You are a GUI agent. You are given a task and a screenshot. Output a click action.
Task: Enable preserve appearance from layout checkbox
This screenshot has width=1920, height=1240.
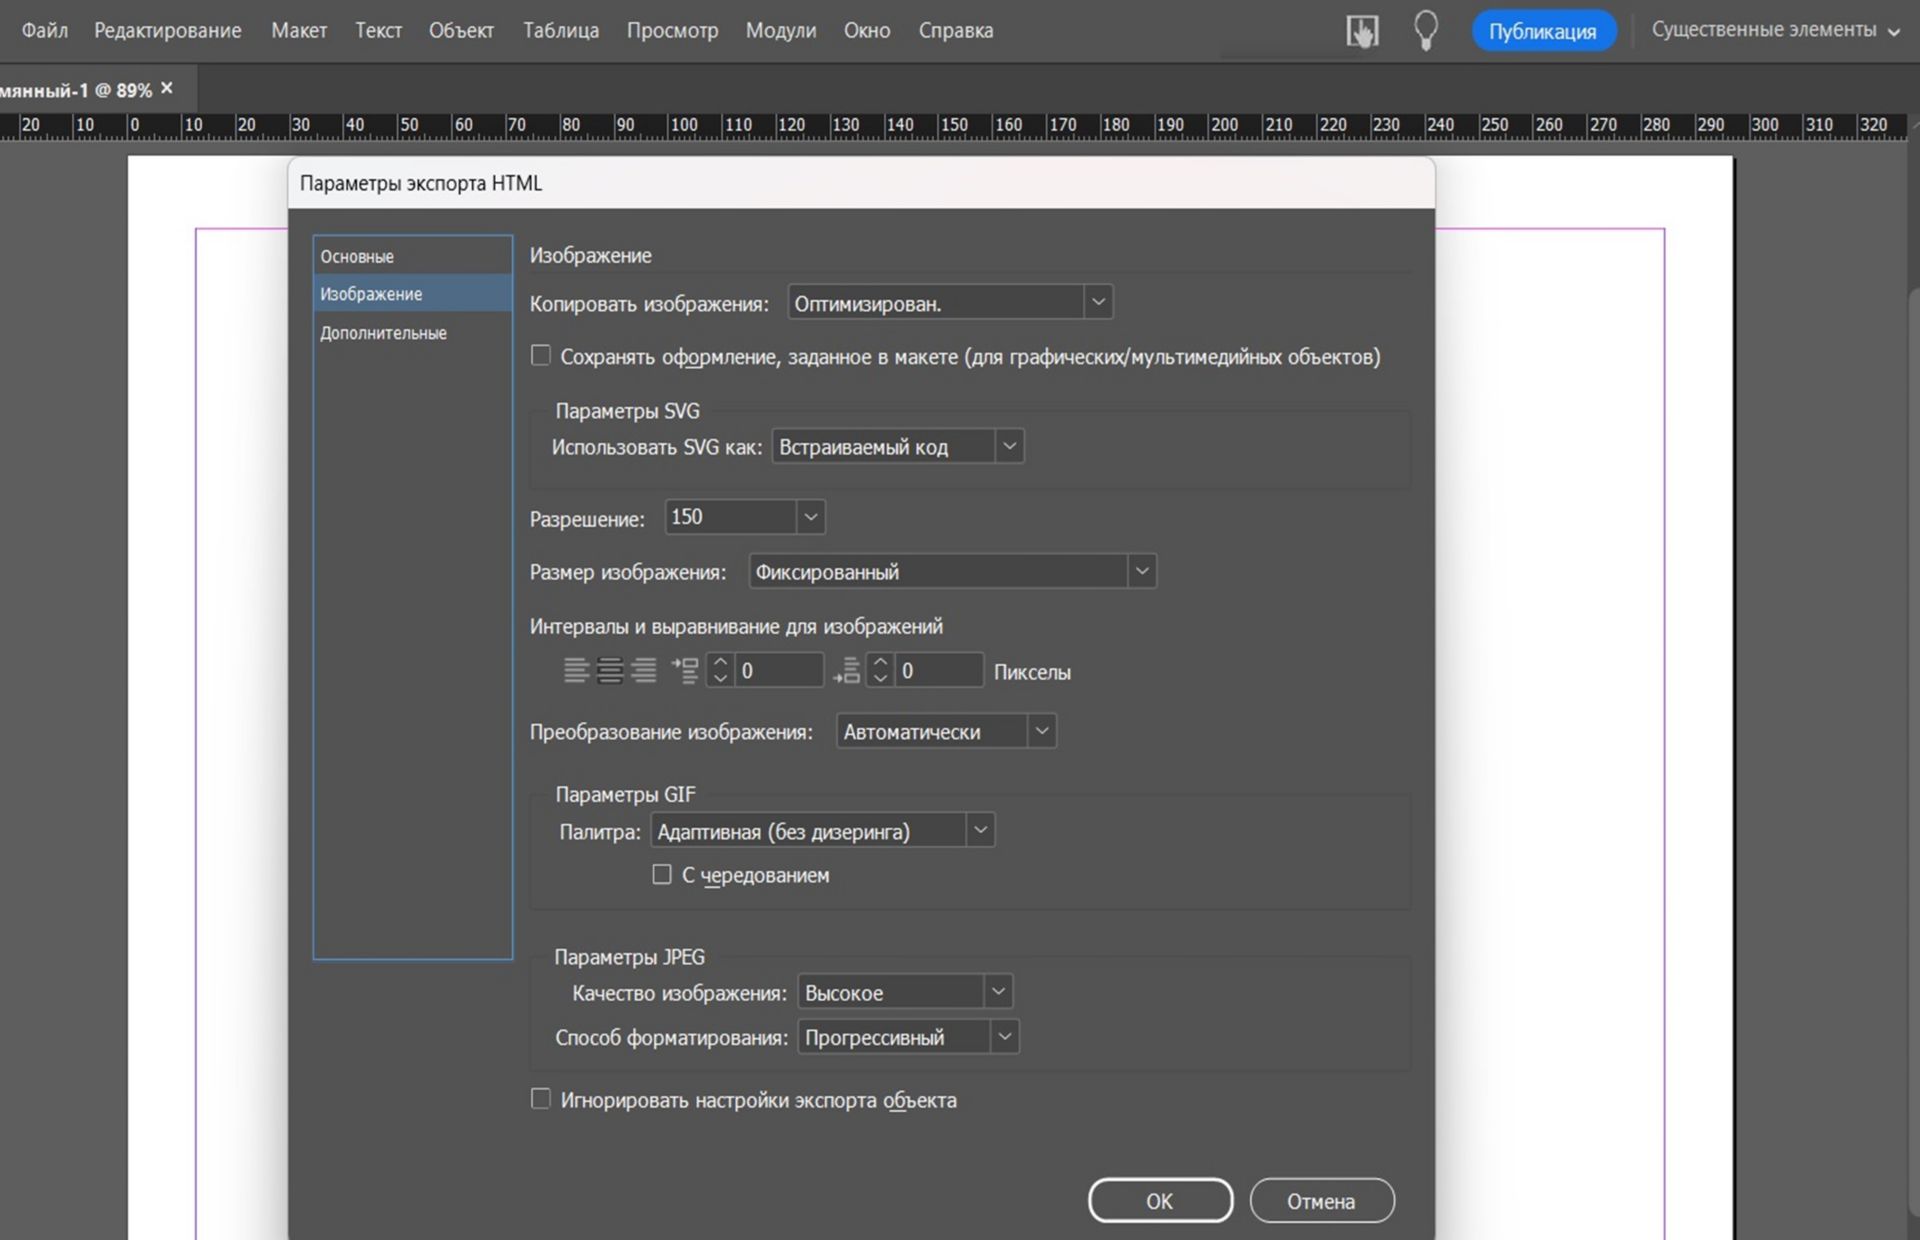click(541, 356)
